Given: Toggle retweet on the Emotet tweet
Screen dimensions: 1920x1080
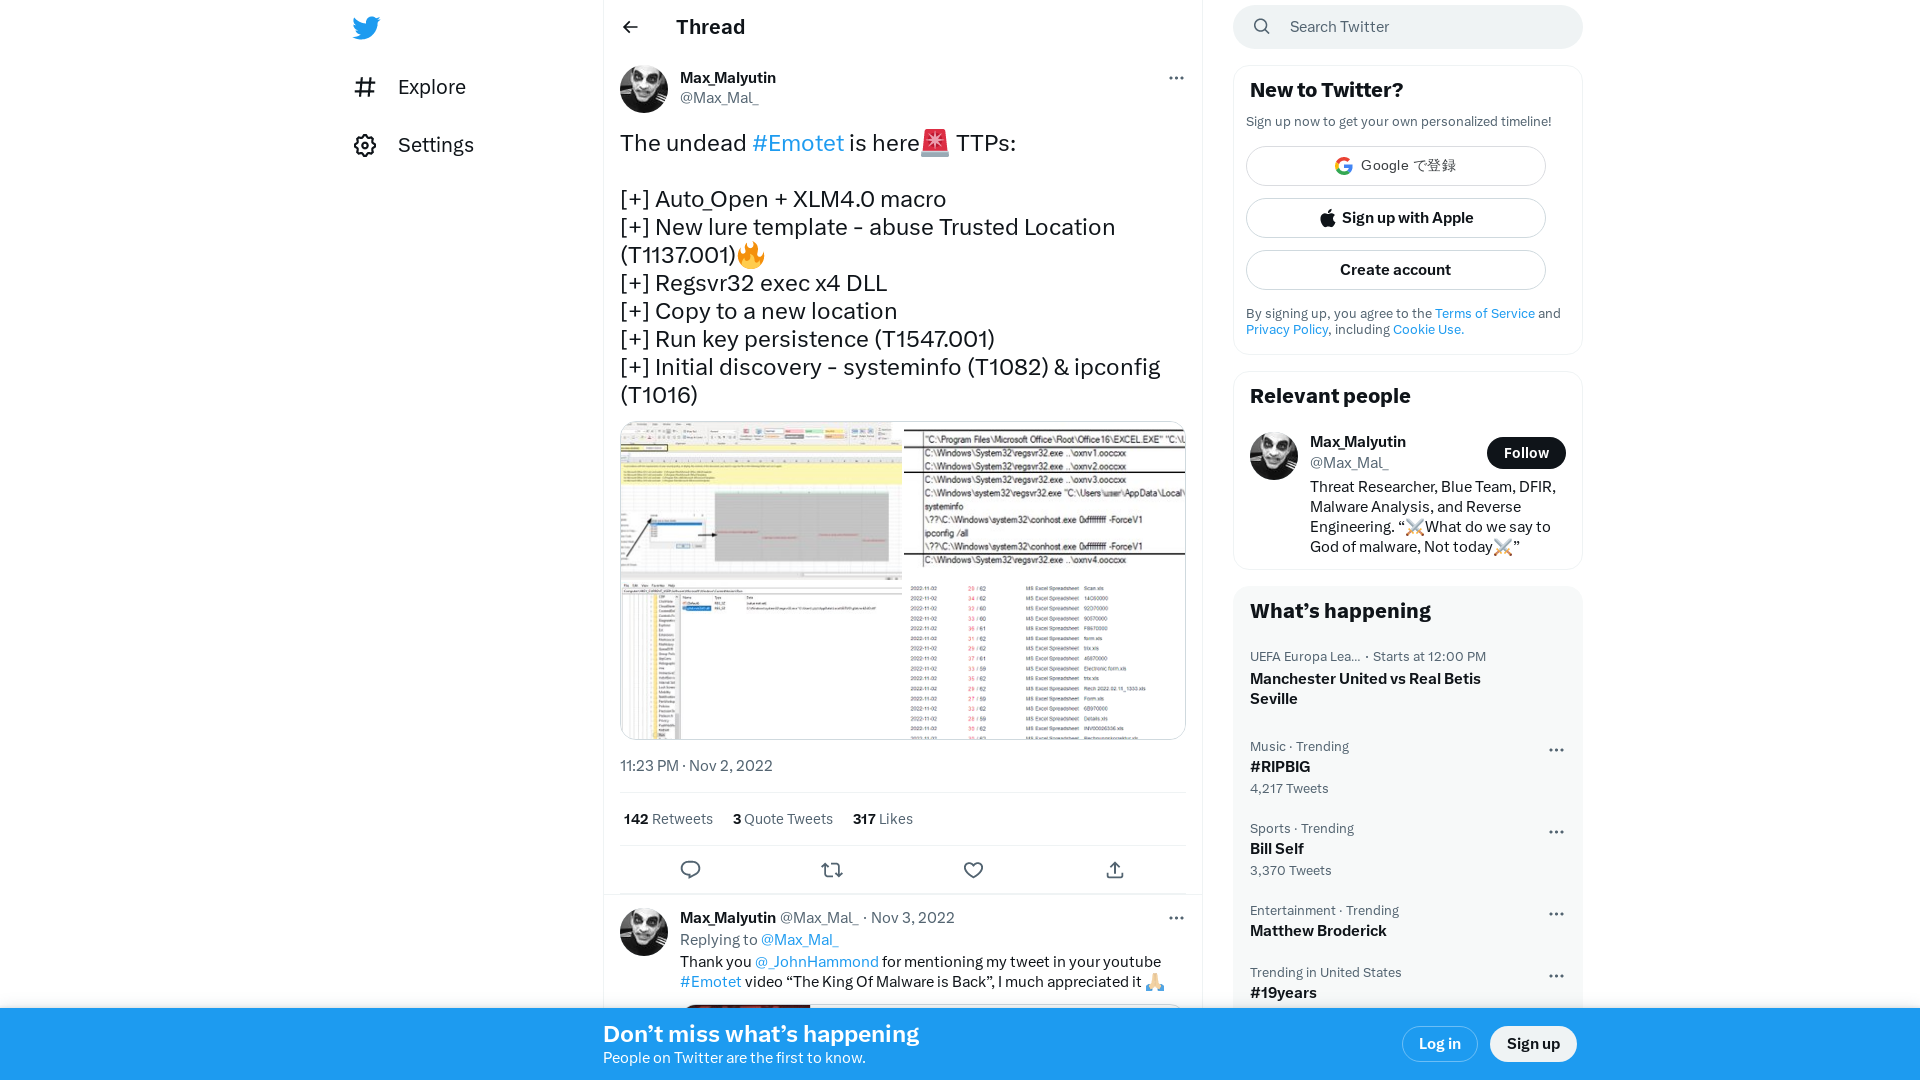Looking at the screenshot, I should click(832, 870).
